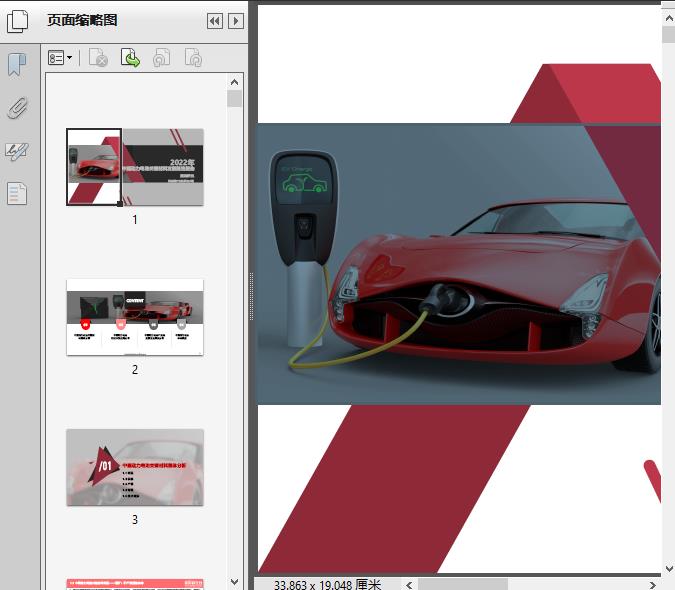This screenshot has width=675, height=590.
Task: Select page 3 thumbnail
Action: tap(135, 467)
